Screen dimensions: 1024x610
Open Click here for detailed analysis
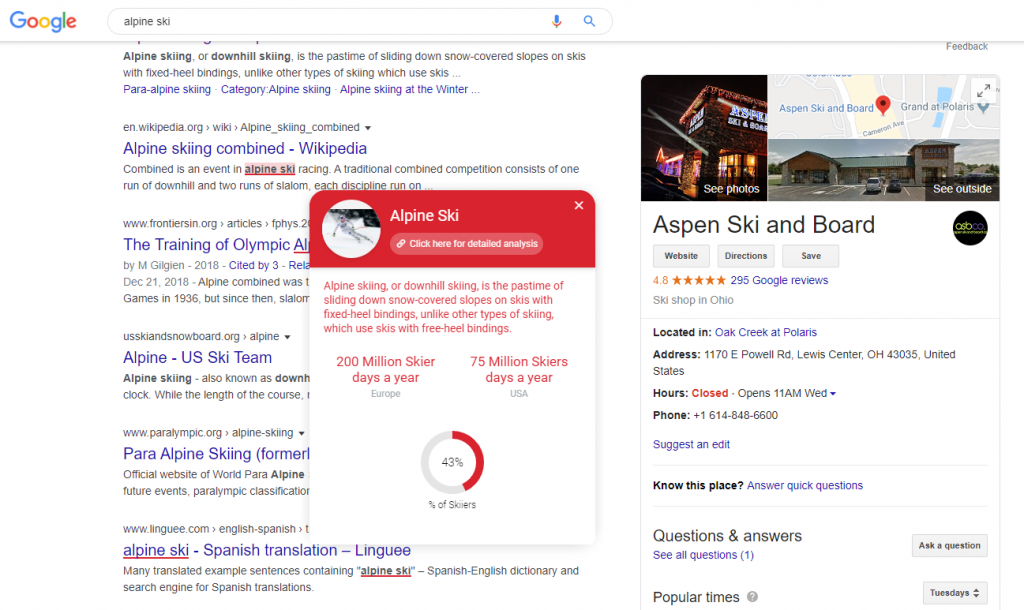tap(466, 244)
